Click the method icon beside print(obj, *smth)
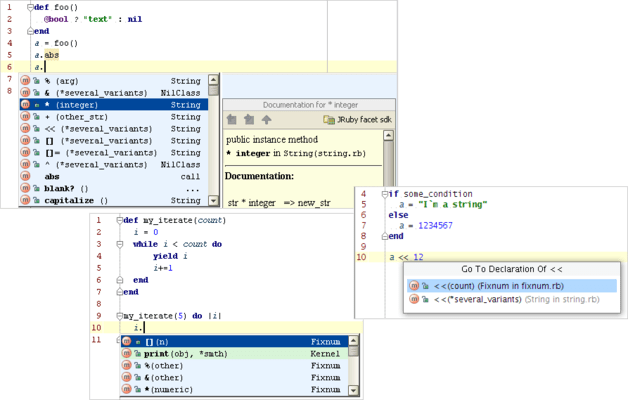628x400 pixels. coord(127,353)
